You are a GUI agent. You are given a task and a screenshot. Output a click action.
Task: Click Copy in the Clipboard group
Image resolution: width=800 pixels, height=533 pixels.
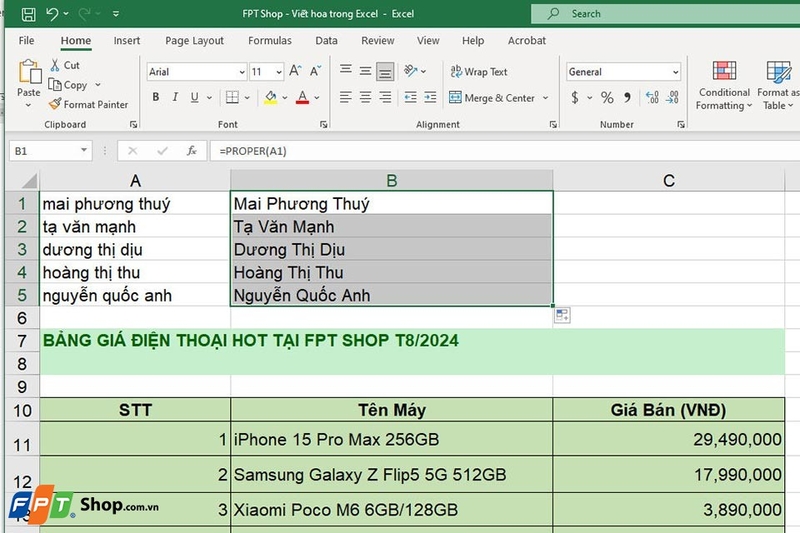(x=68, y=85)
